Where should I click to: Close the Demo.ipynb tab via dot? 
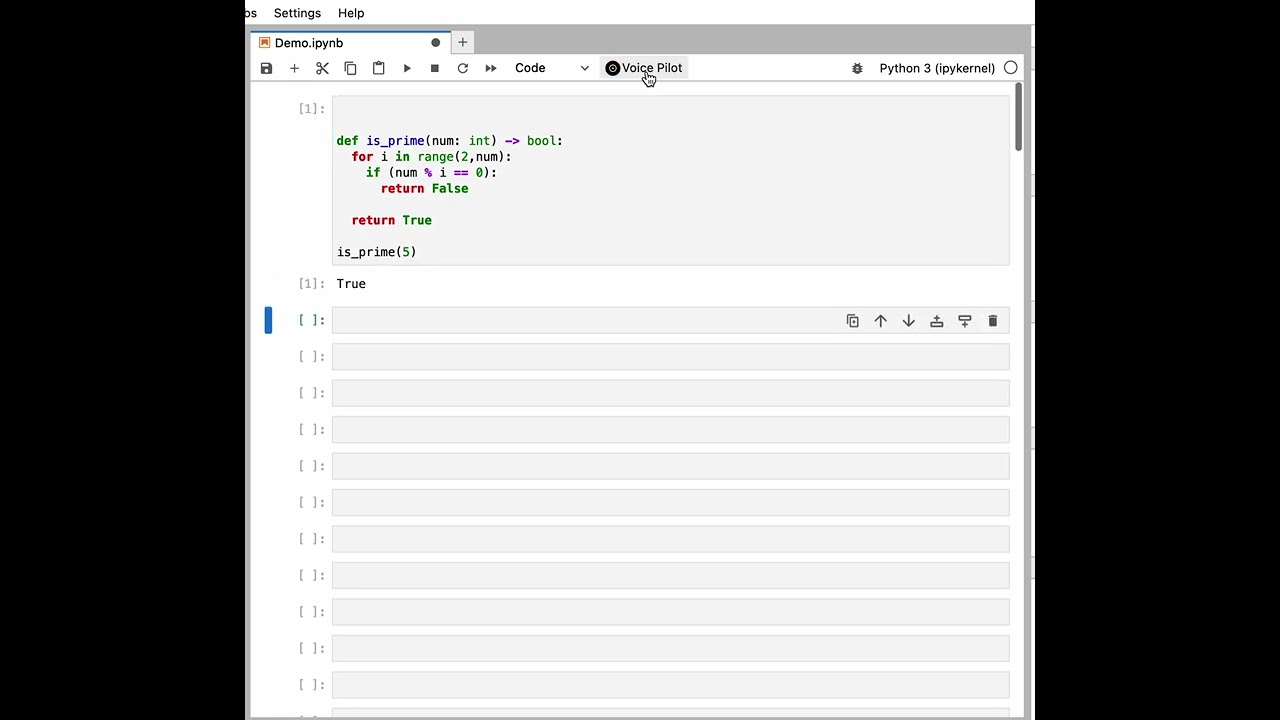pyautogui.click(x=435, y=43)
